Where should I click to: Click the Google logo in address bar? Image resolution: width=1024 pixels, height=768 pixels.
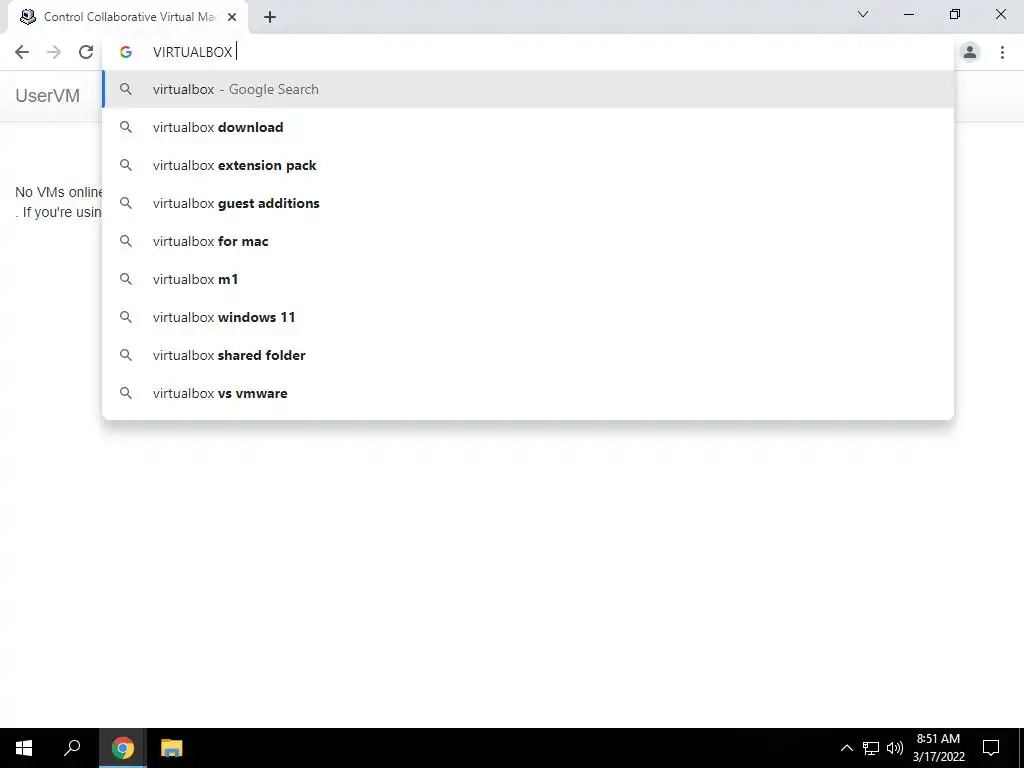[x=126, y=52]
